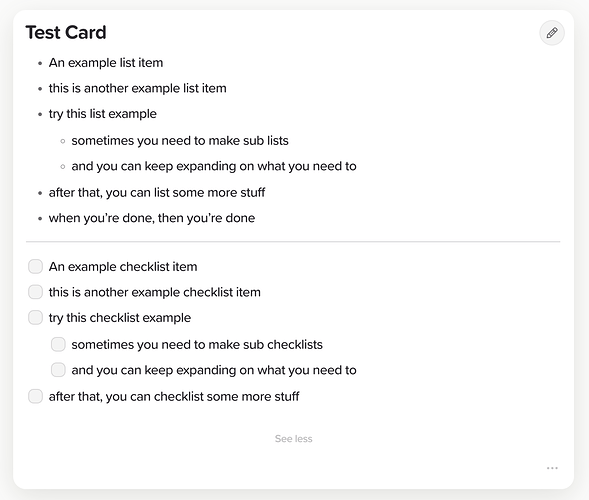Viewport: 589px width, 500px height.
Task: Collapse the card with See less
Action: 293,439
